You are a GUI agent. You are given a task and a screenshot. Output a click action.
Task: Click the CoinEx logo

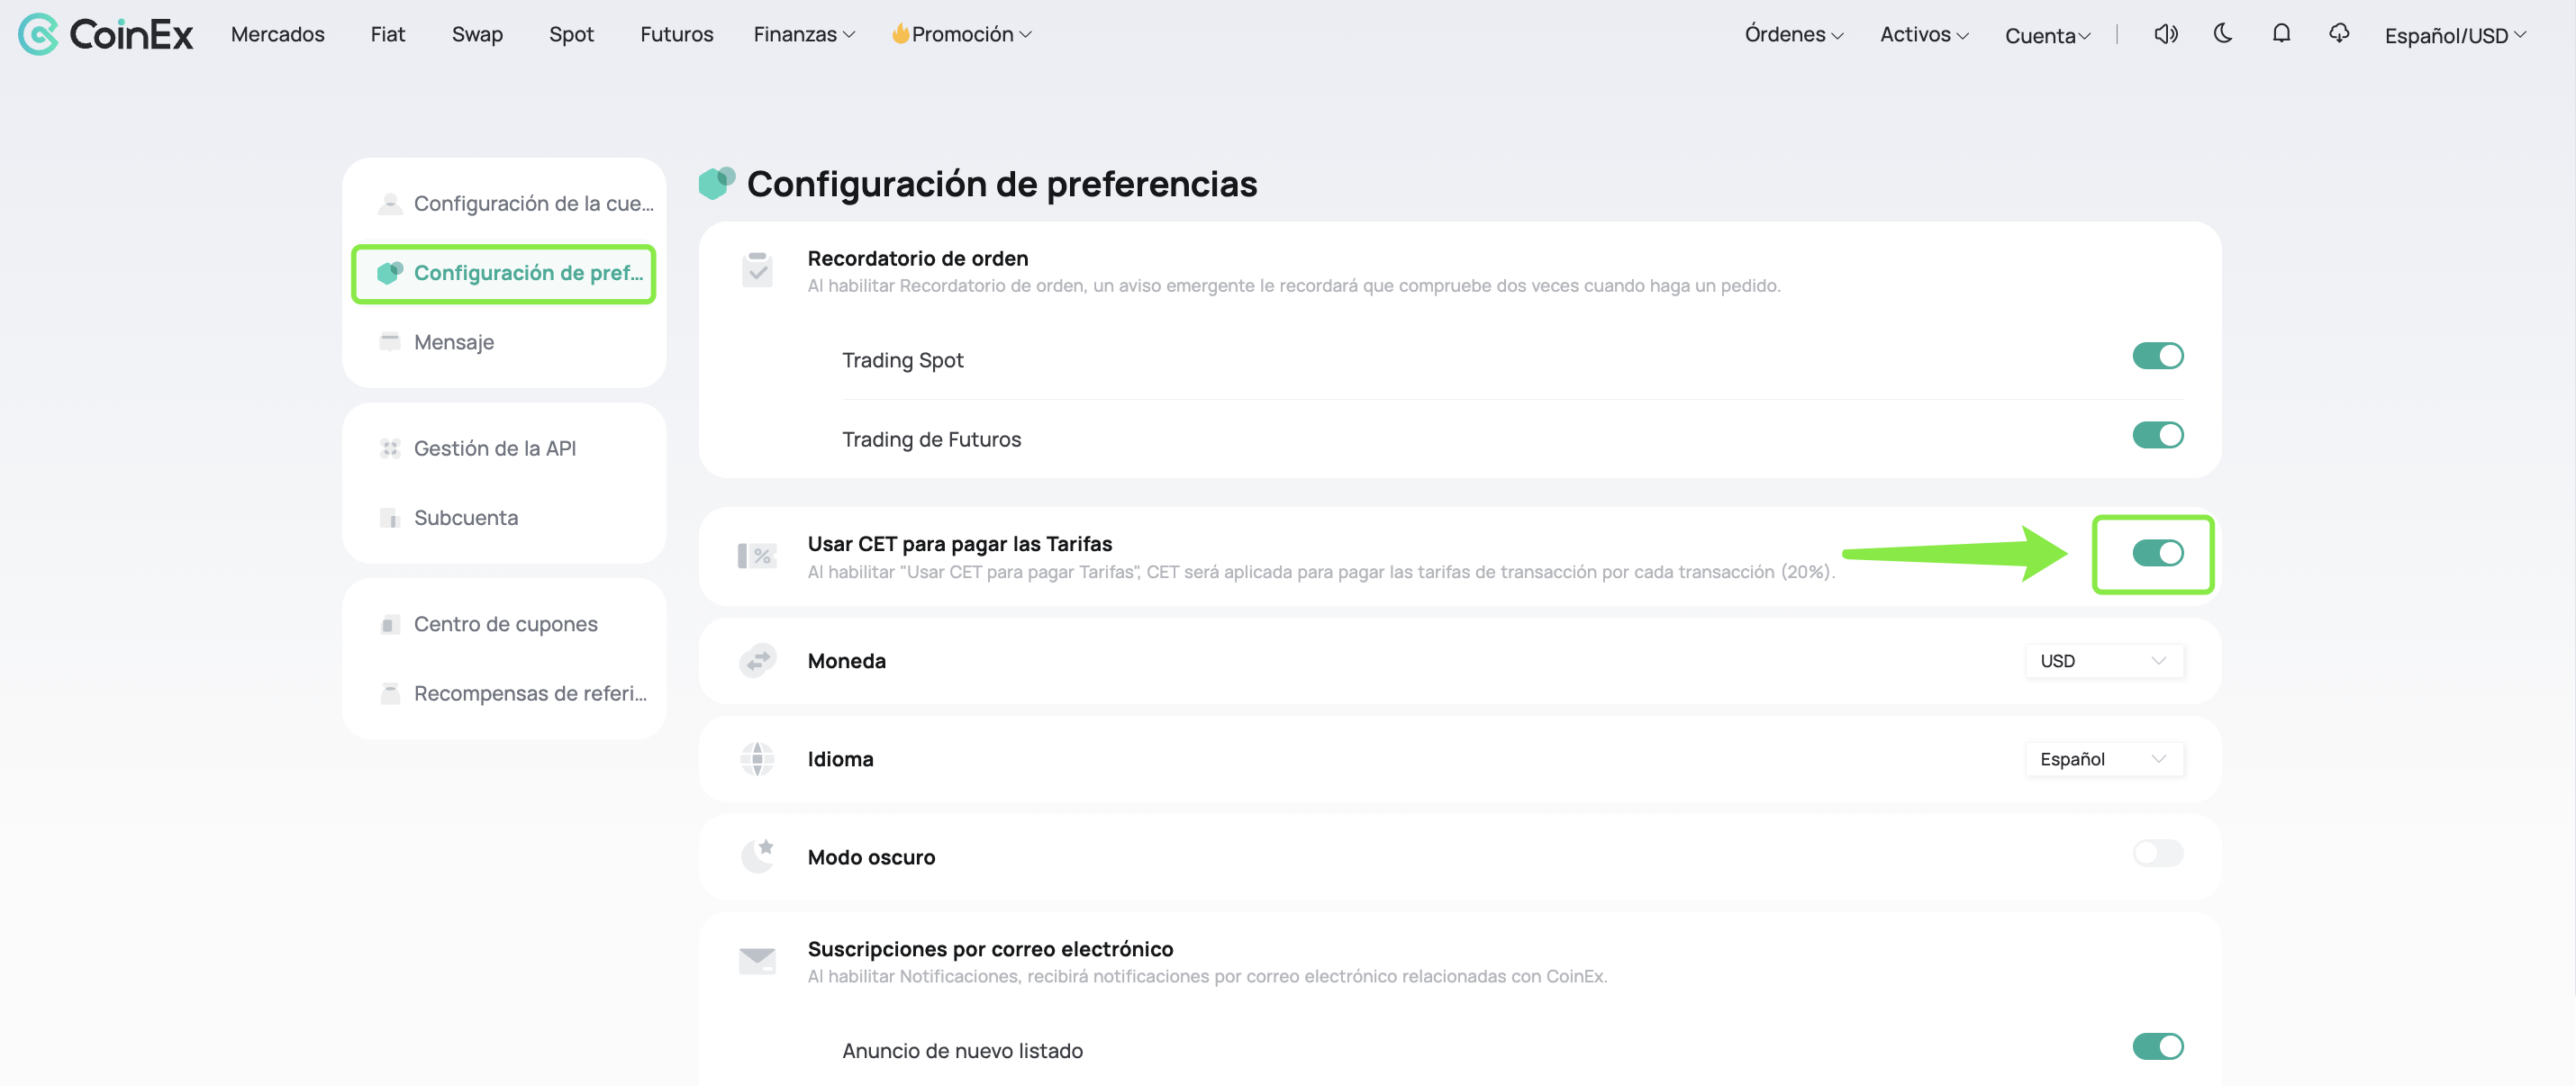[106, 34]
